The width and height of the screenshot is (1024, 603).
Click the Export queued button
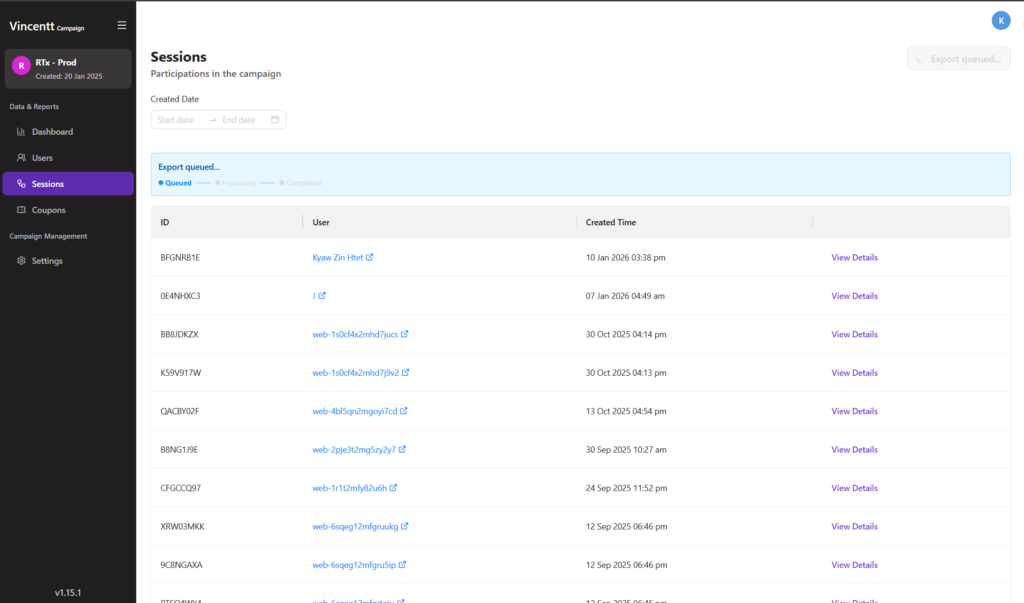point(958,59)
